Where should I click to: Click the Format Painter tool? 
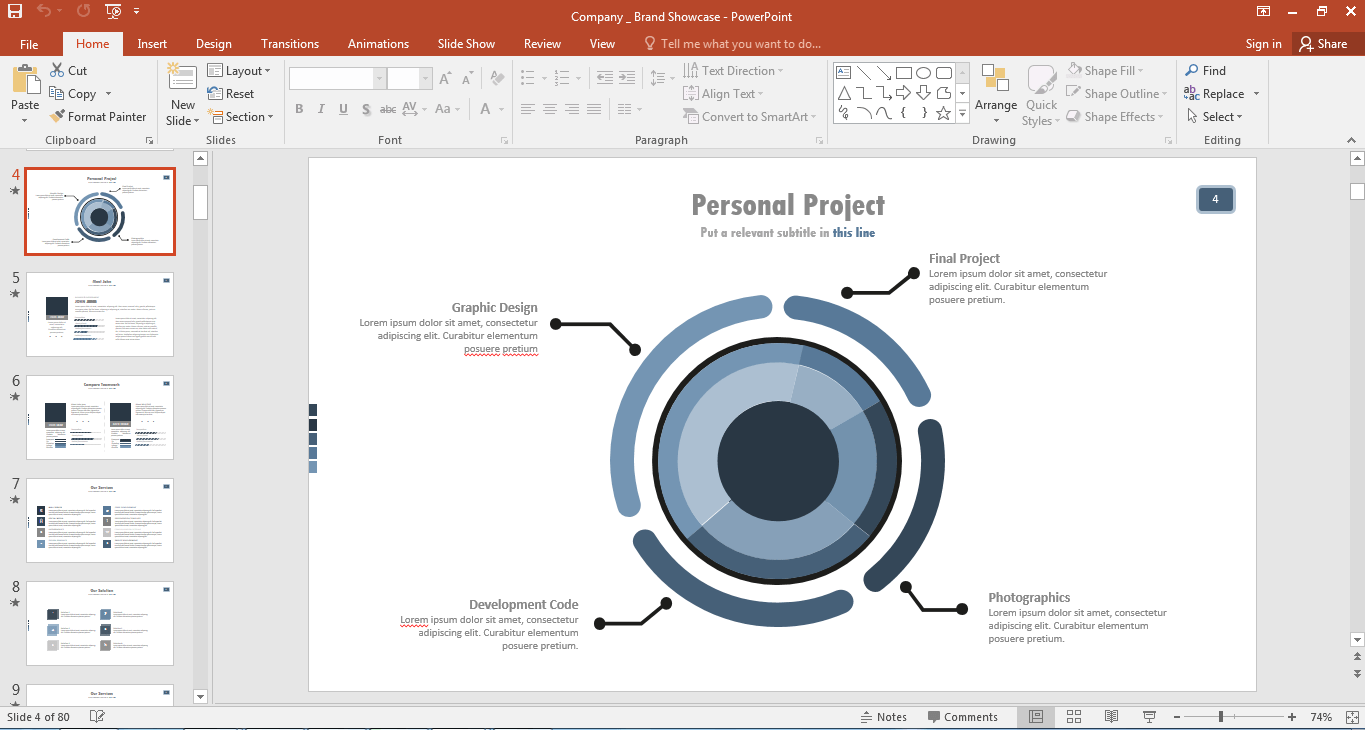click(98, 117)
